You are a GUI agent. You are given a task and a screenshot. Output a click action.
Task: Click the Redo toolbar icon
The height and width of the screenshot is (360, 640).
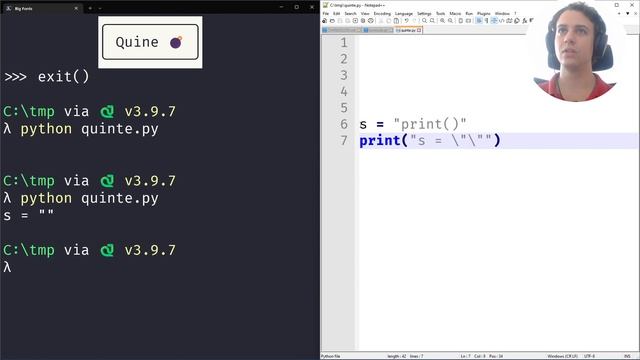[x=415, y=21]
